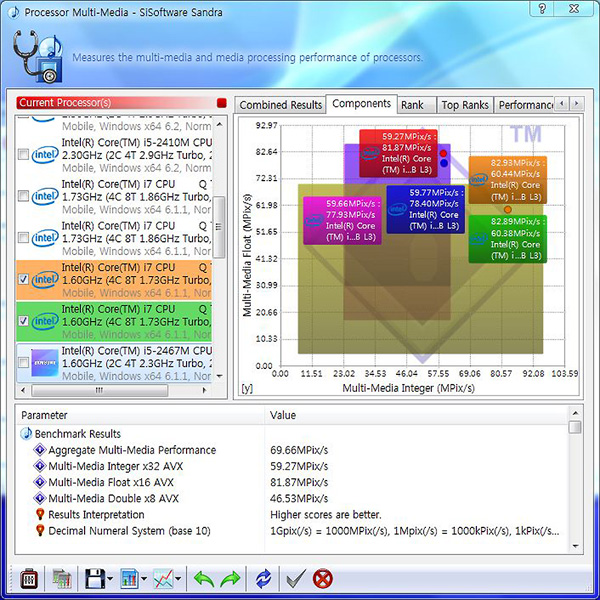The height and width of the screenshot is (600, 600).
Task: Click the Results Interpretation pin icon
Action: [40, 514]
